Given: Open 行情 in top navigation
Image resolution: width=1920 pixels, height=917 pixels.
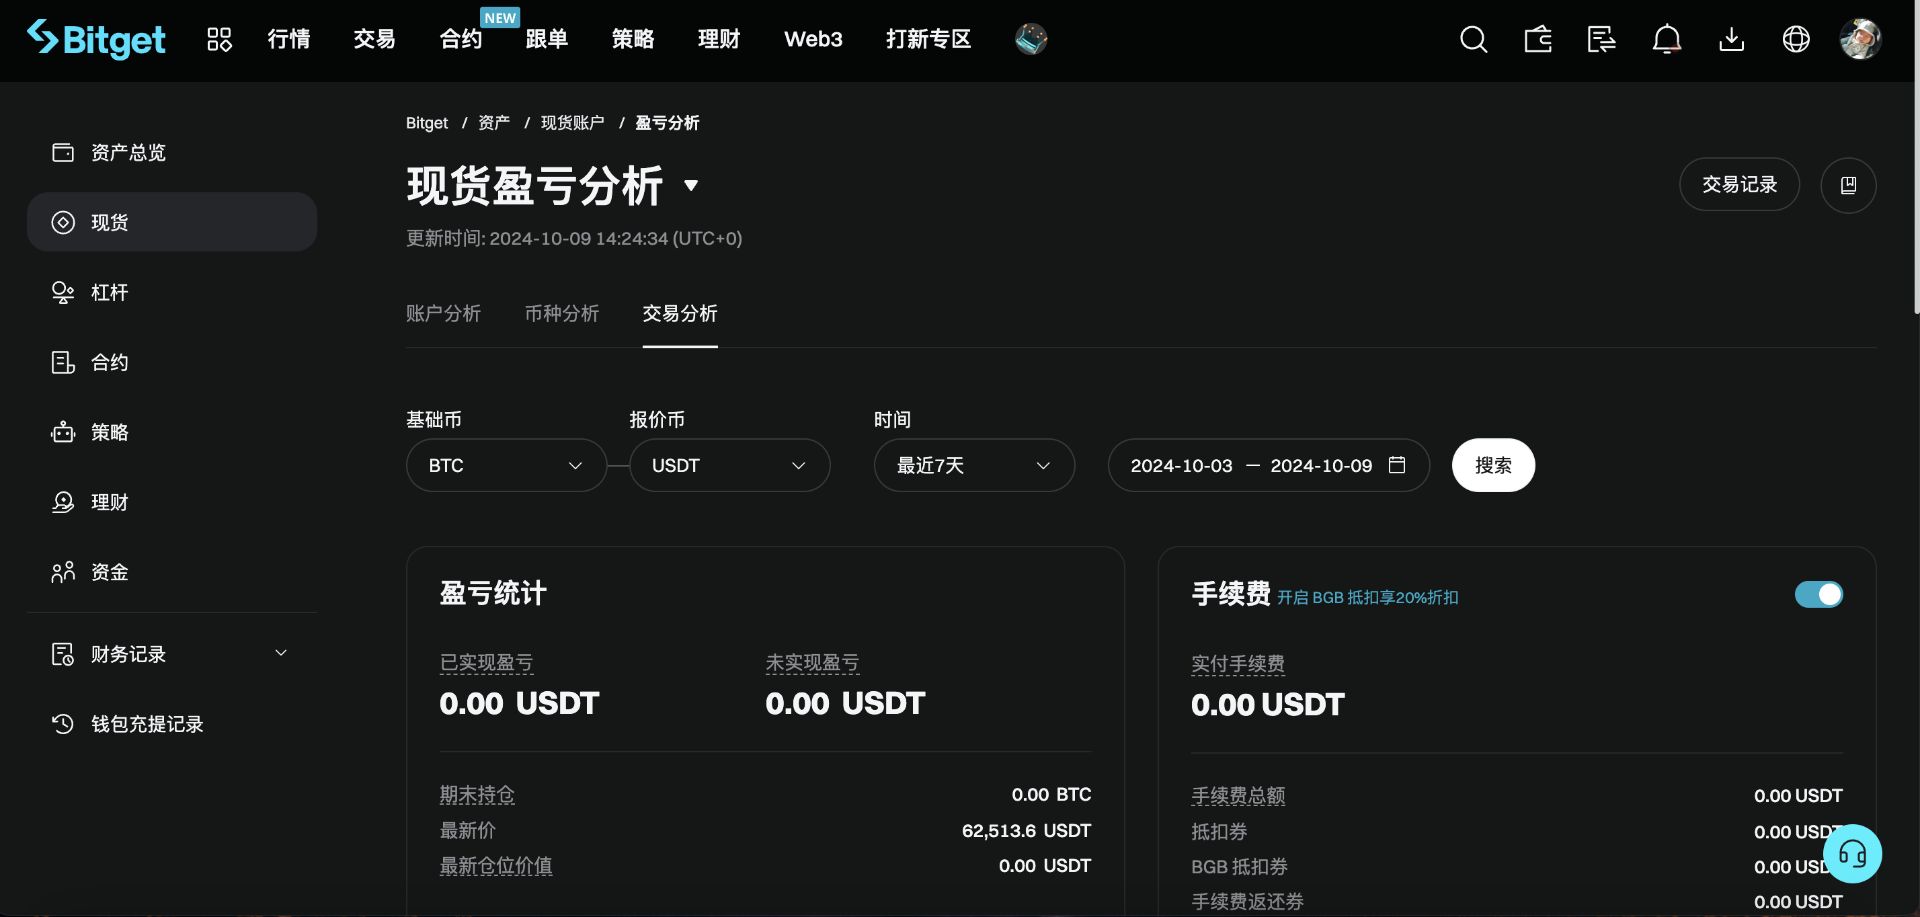Looking at the screenshot, I should click(x=289, y=39).
